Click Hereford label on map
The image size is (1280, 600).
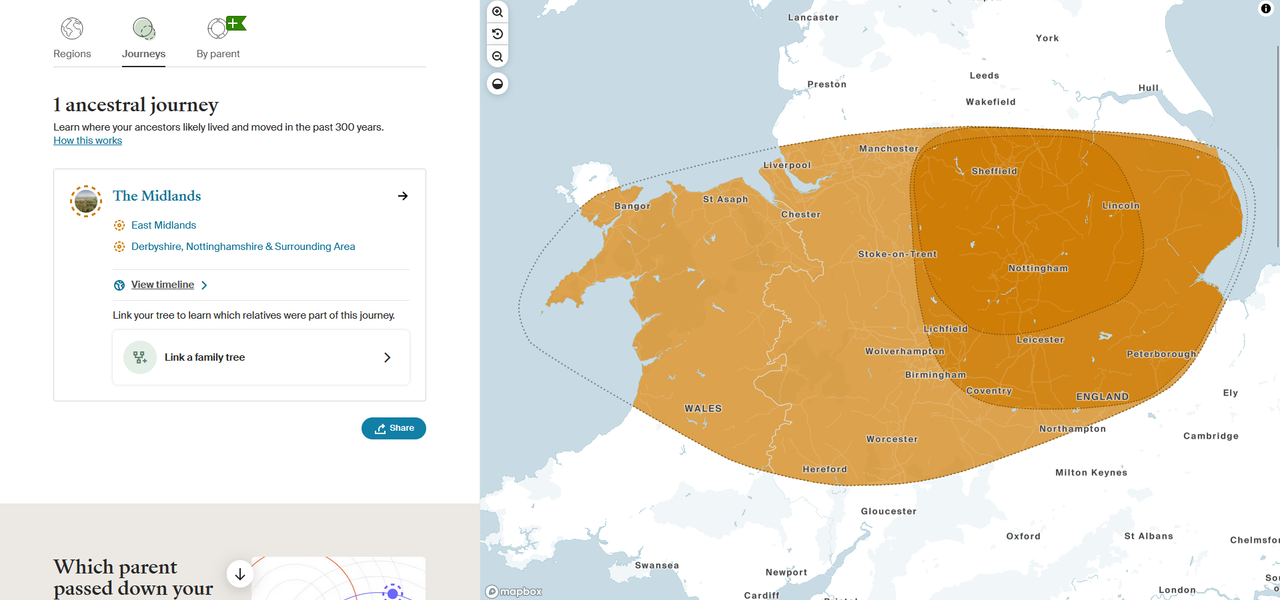[x=825, y=469]
